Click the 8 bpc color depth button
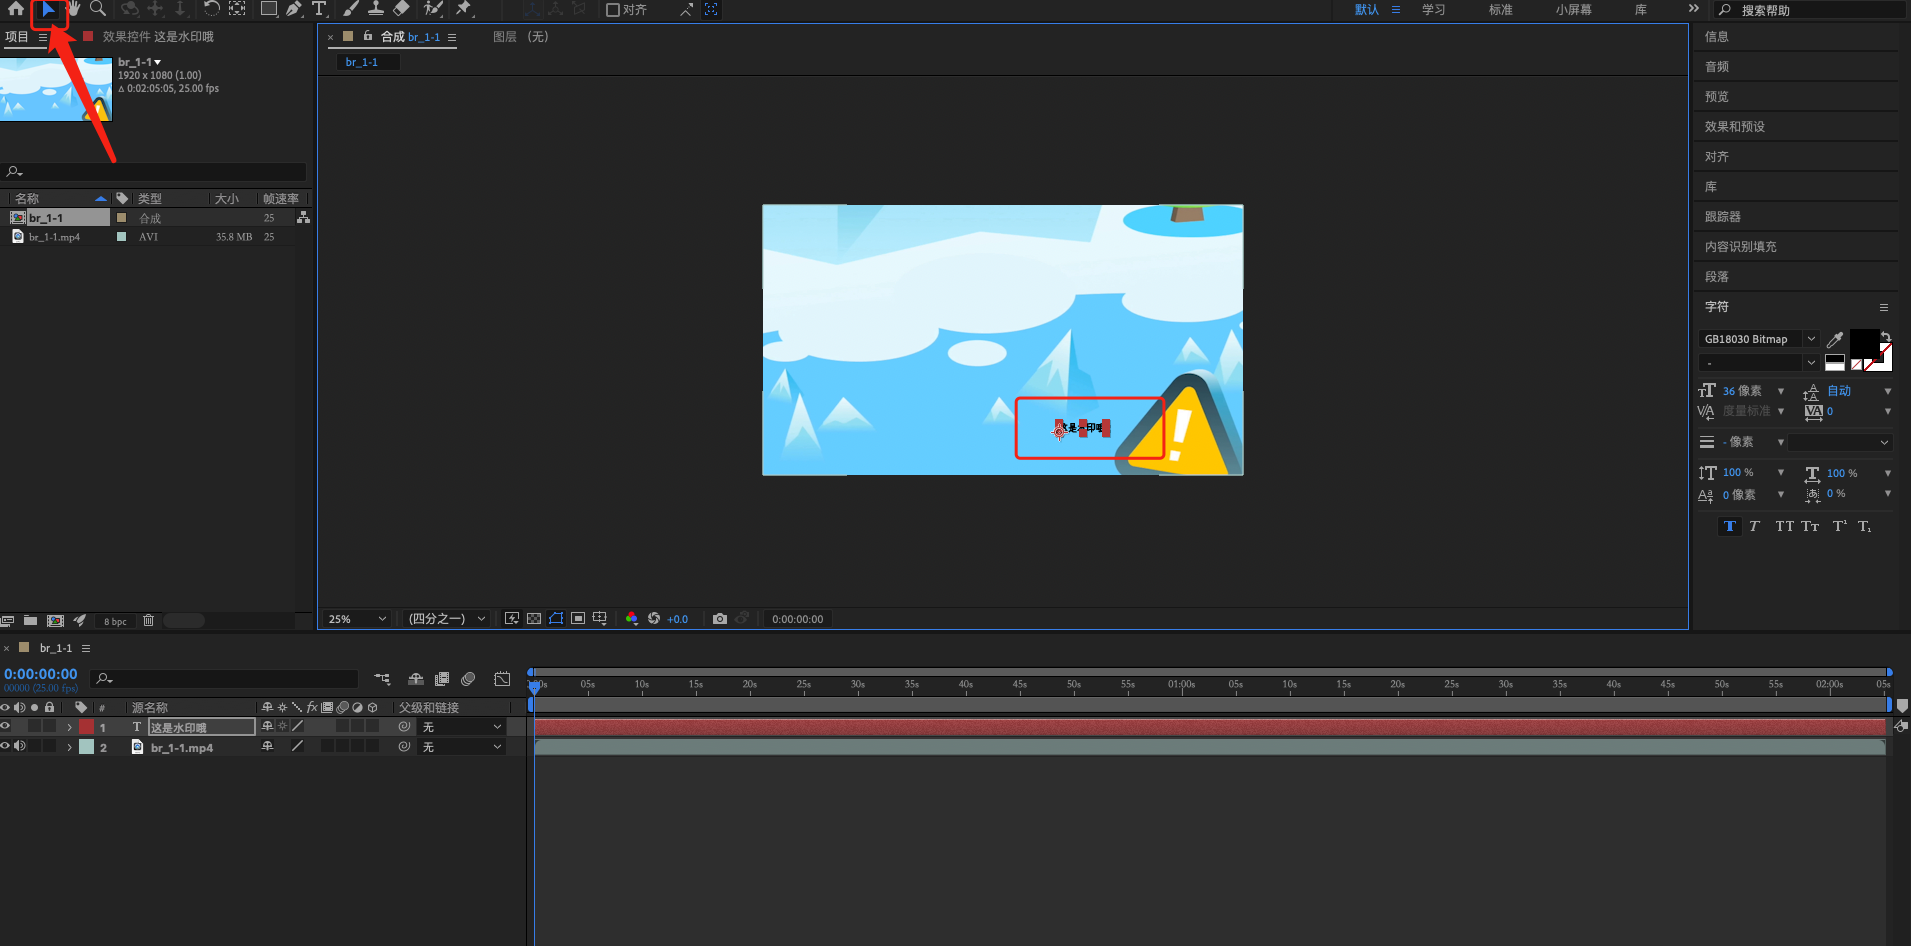This screenshot has height=946, width=1911. pos(115,622)
